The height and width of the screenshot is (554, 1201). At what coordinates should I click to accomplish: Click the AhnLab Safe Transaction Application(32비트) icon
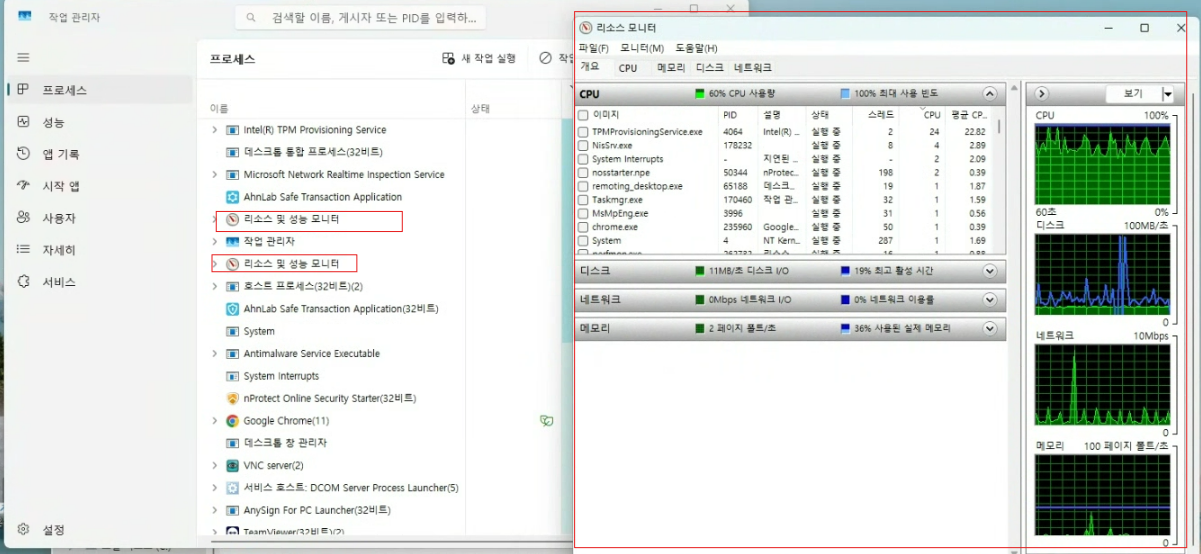coord(233,309)
